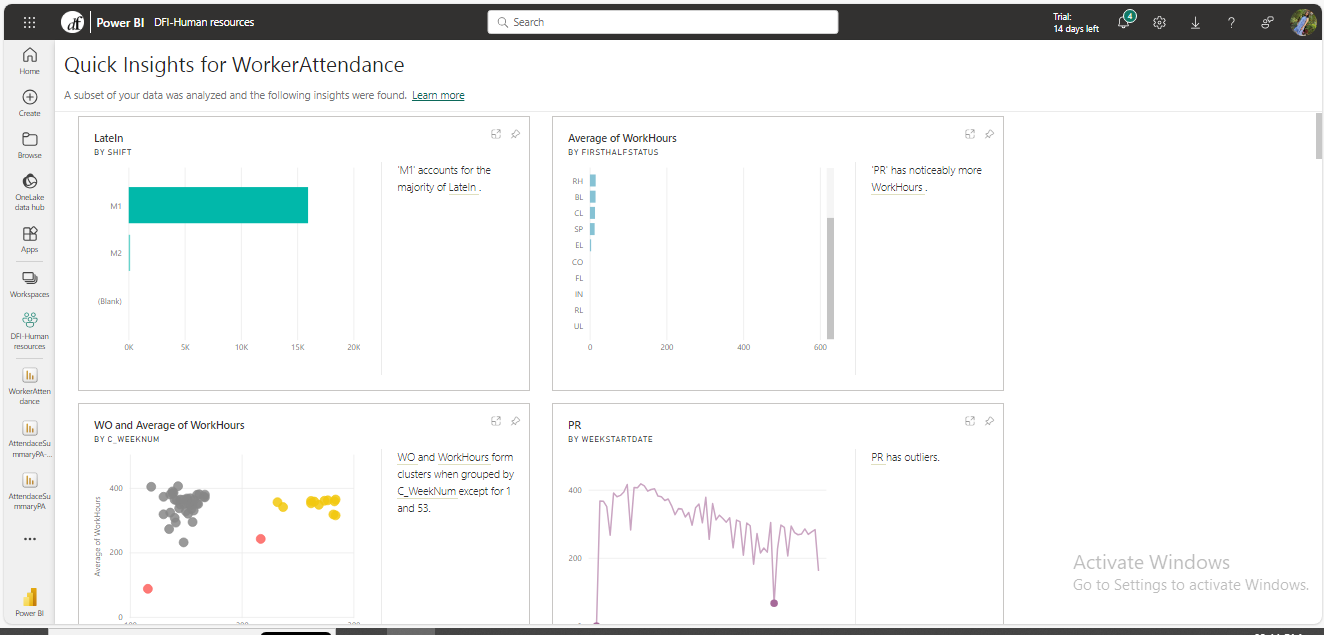
Task: Click the Download icon in header
Action: point(1195,22)
